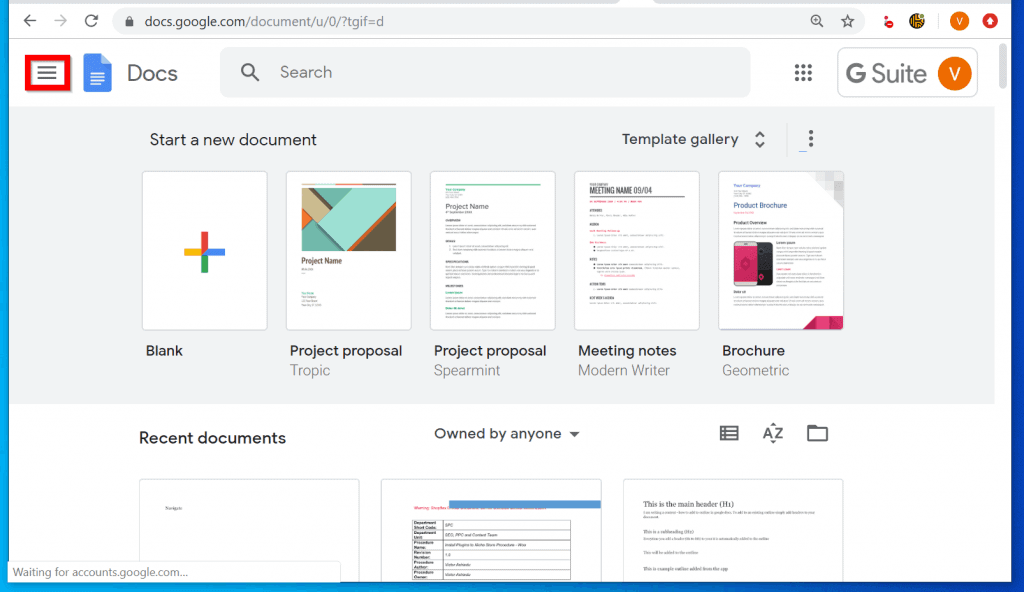Click the G Suite label

pos(886,73)
